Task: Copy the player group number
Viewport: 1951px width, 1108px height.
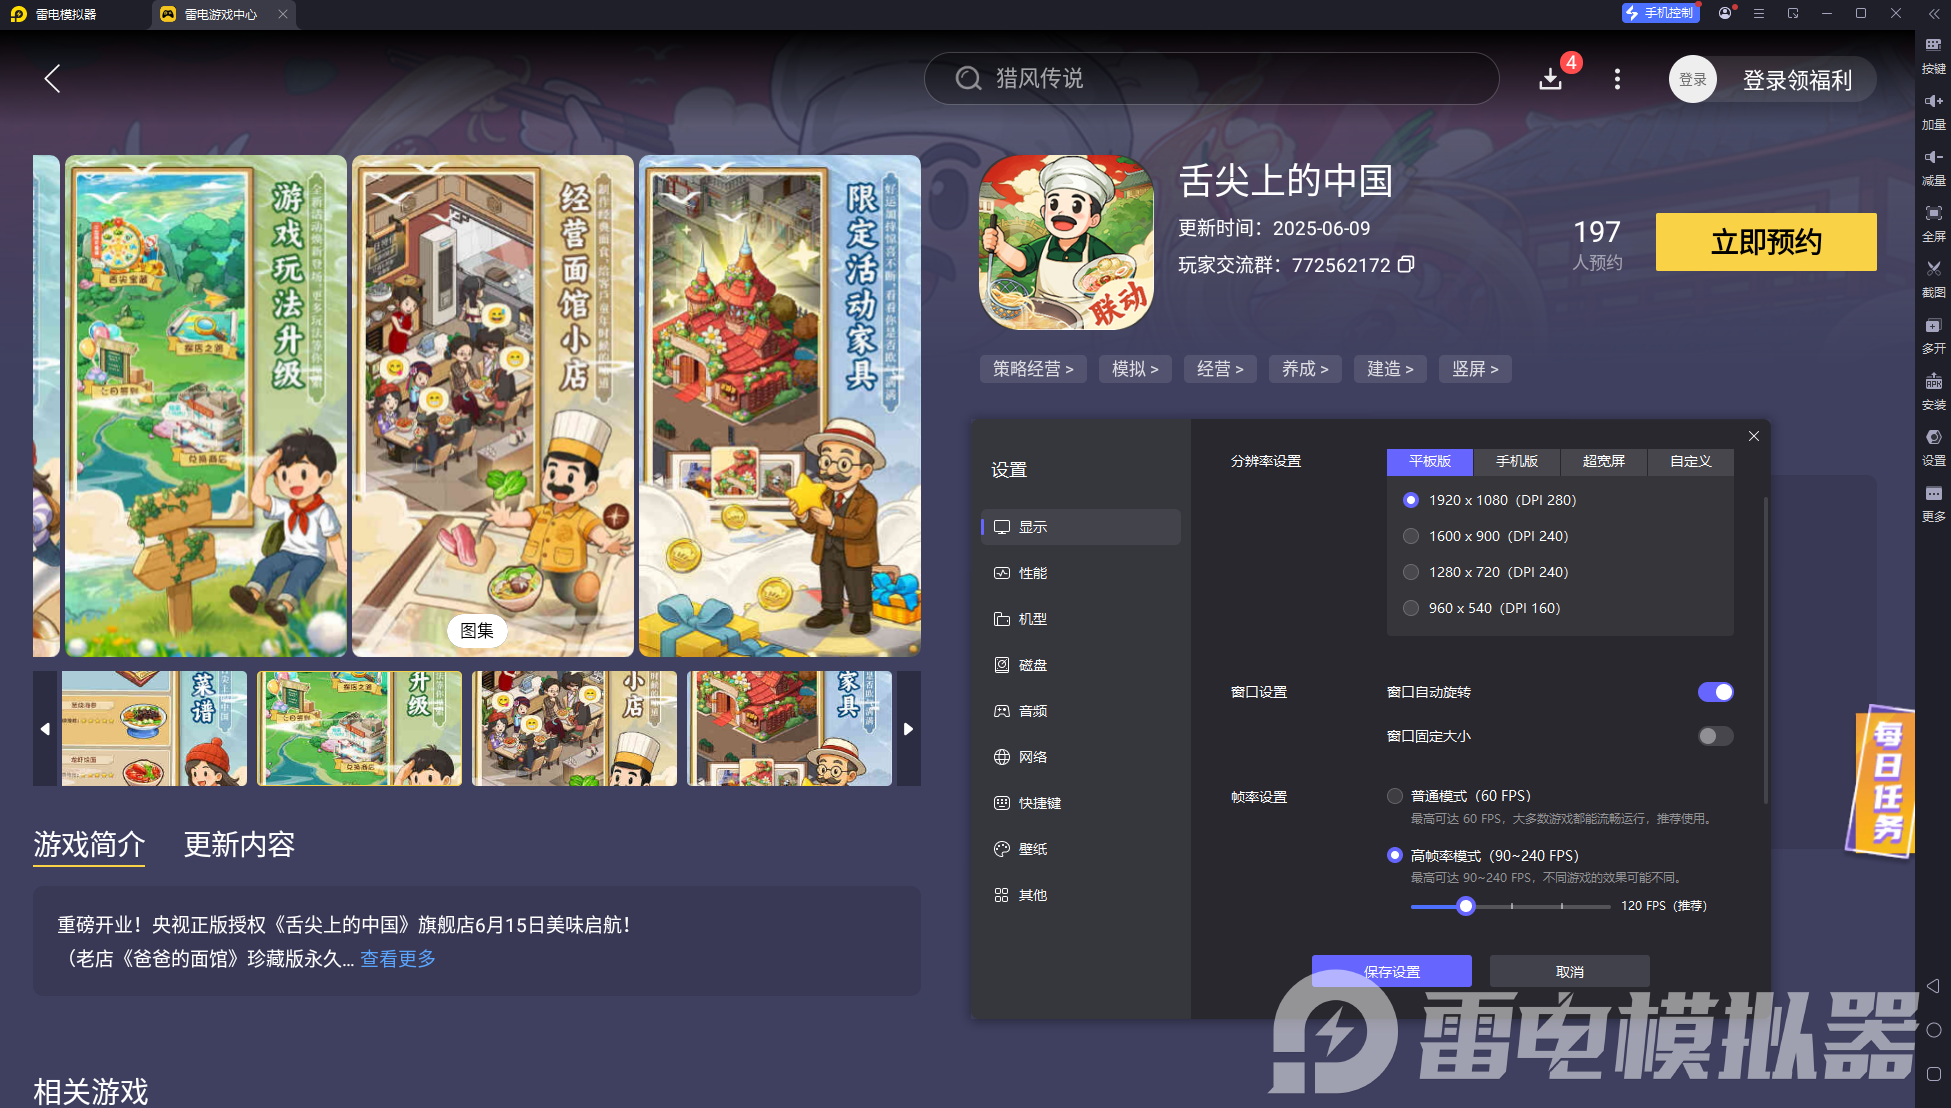Action: coord(1406,265)
